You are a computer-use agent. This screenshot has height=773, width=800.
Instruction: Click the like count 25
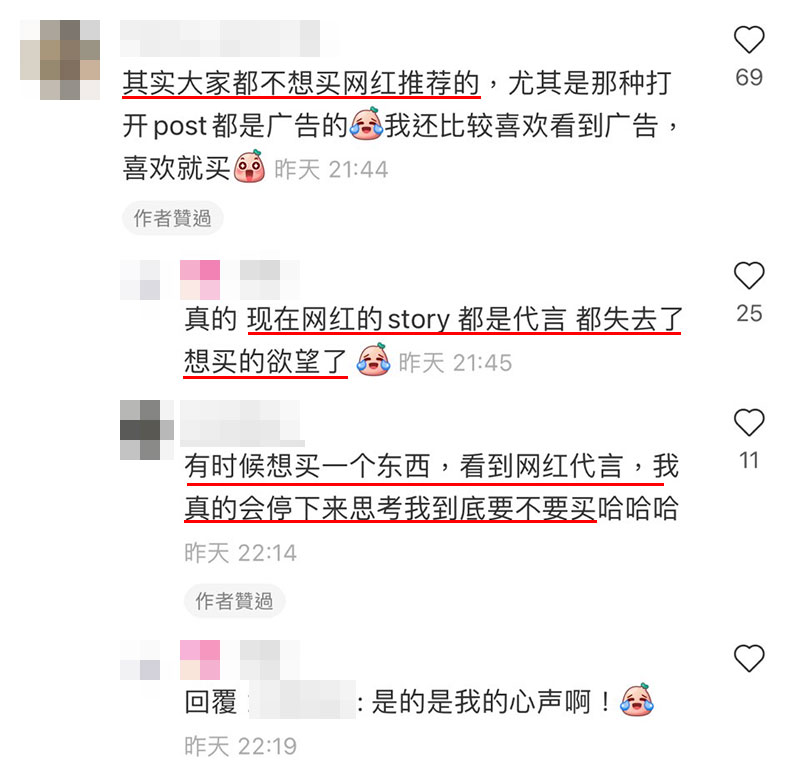pyautogui.click(x=749, y=313)
